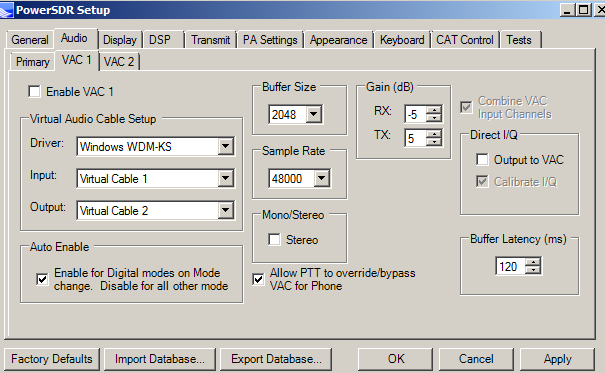Viewport: 605px width, 373px height.
Task: Open the Driver dropdown arrow
Action: coord(226,147)
